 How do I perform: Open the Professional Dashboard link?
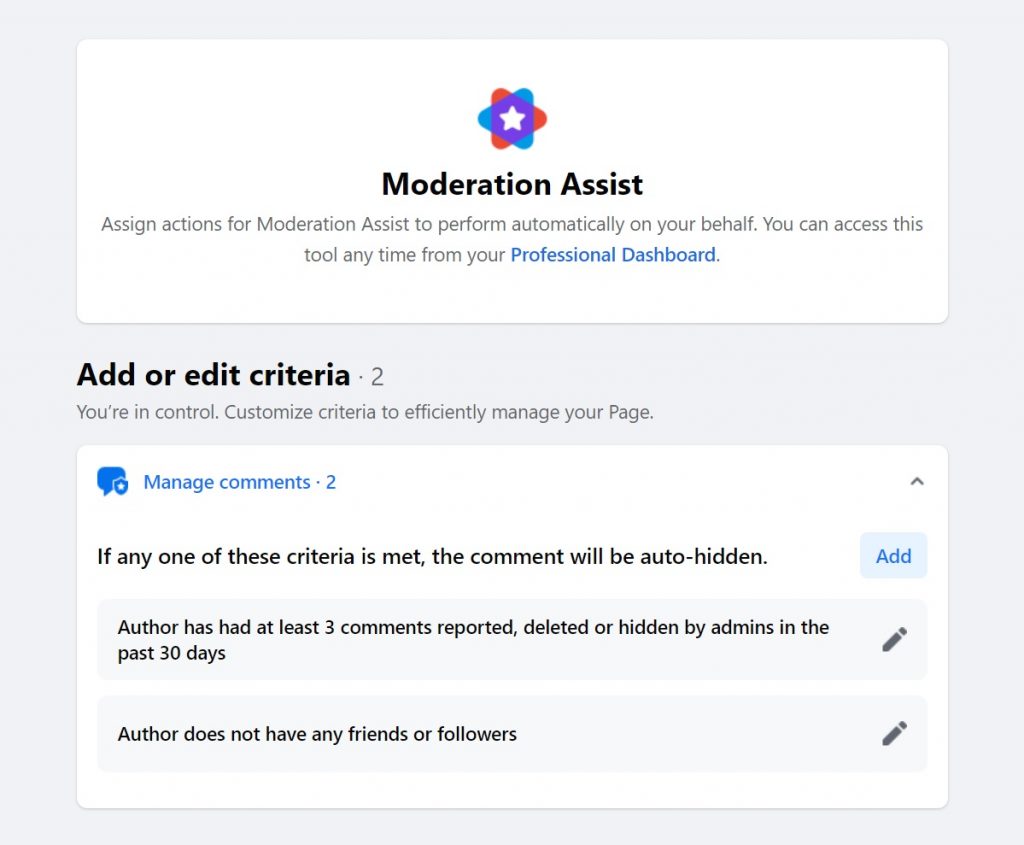pos(613,255)
